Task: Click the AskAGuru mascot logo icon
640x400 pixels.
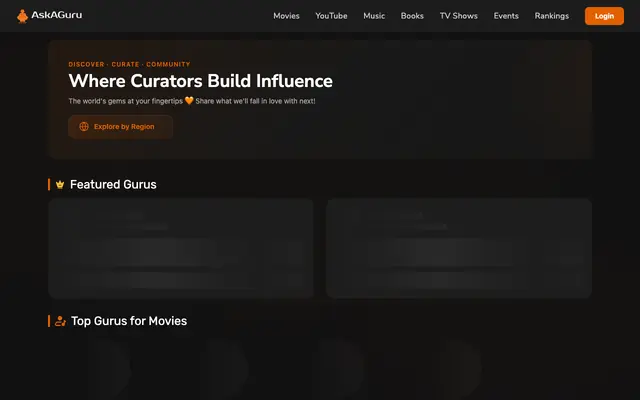Action: click(x=22, y=16)
